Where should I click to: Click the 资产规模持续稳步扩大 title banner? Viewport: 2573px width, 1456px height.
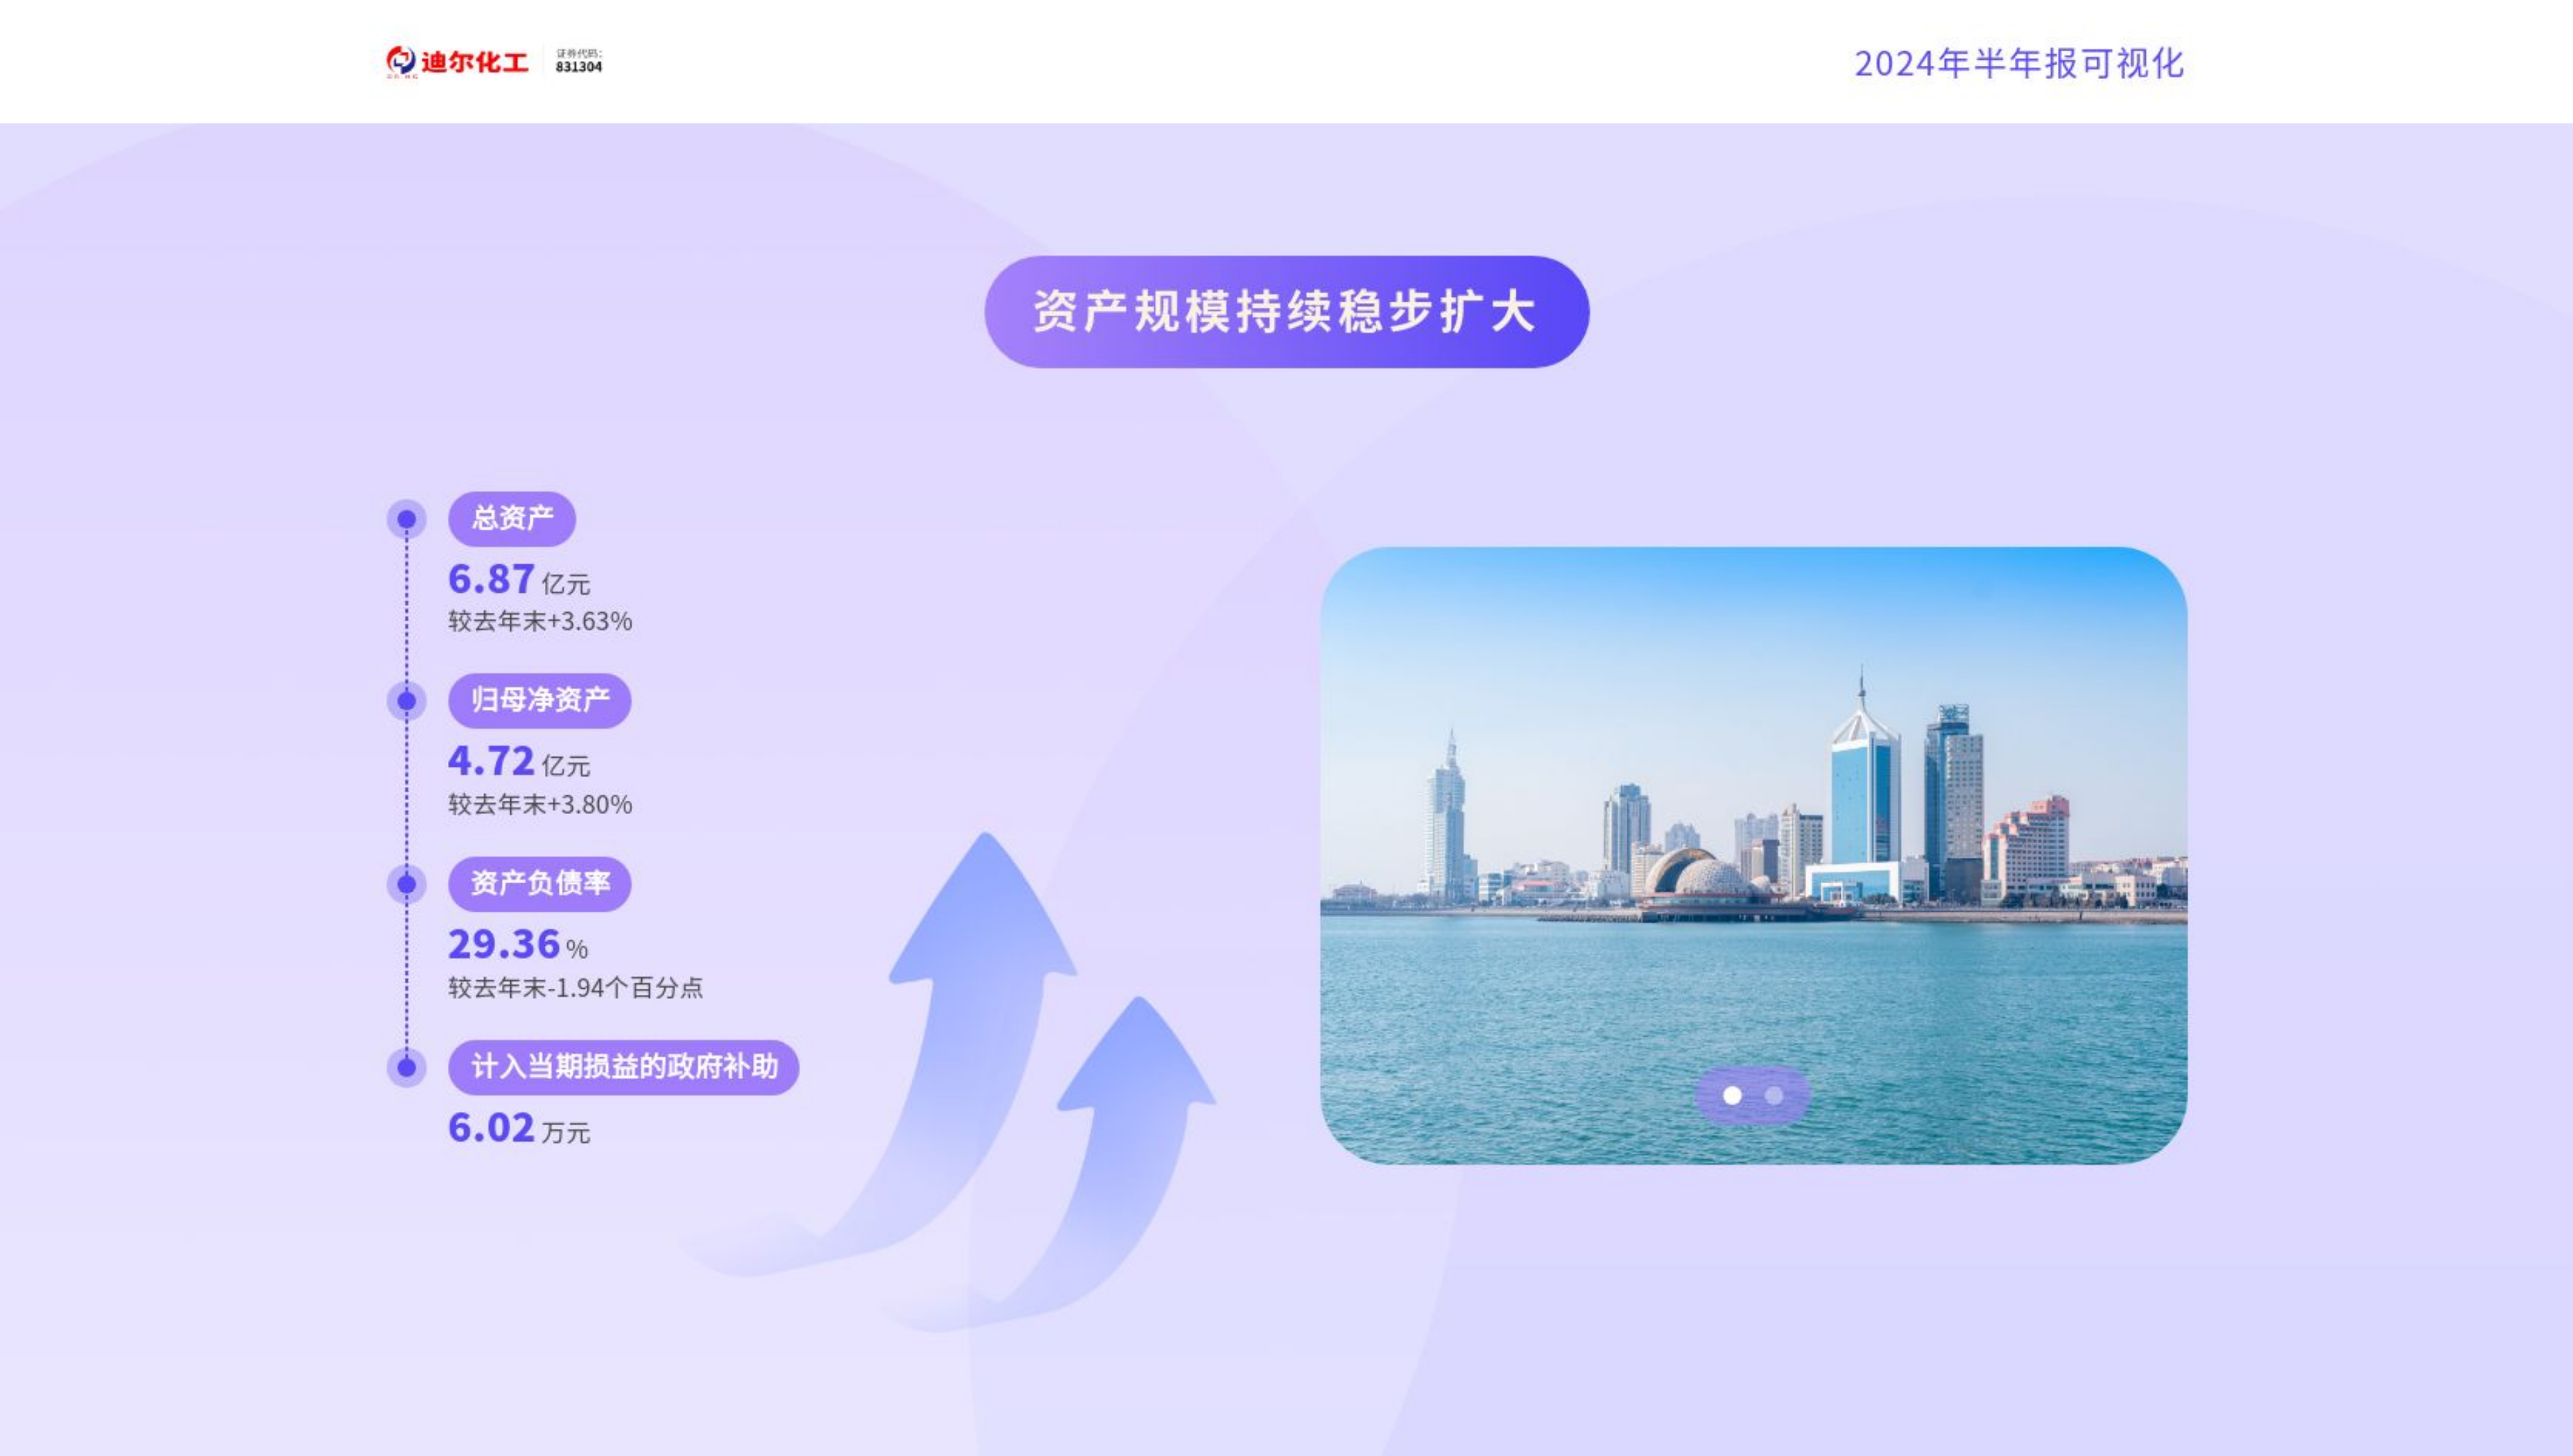point(1286,311)
